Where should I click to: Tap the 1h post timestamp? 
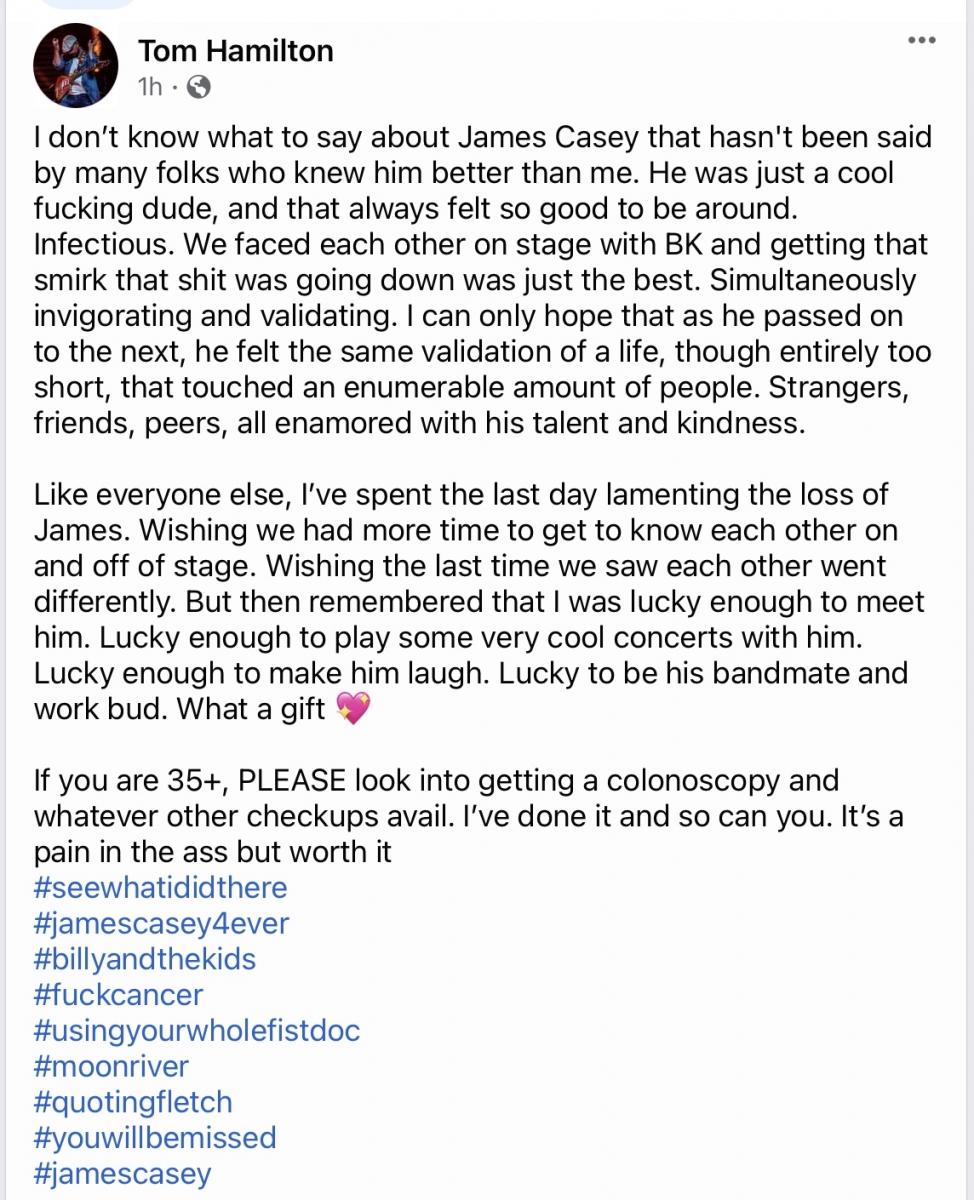coord(150,87)
